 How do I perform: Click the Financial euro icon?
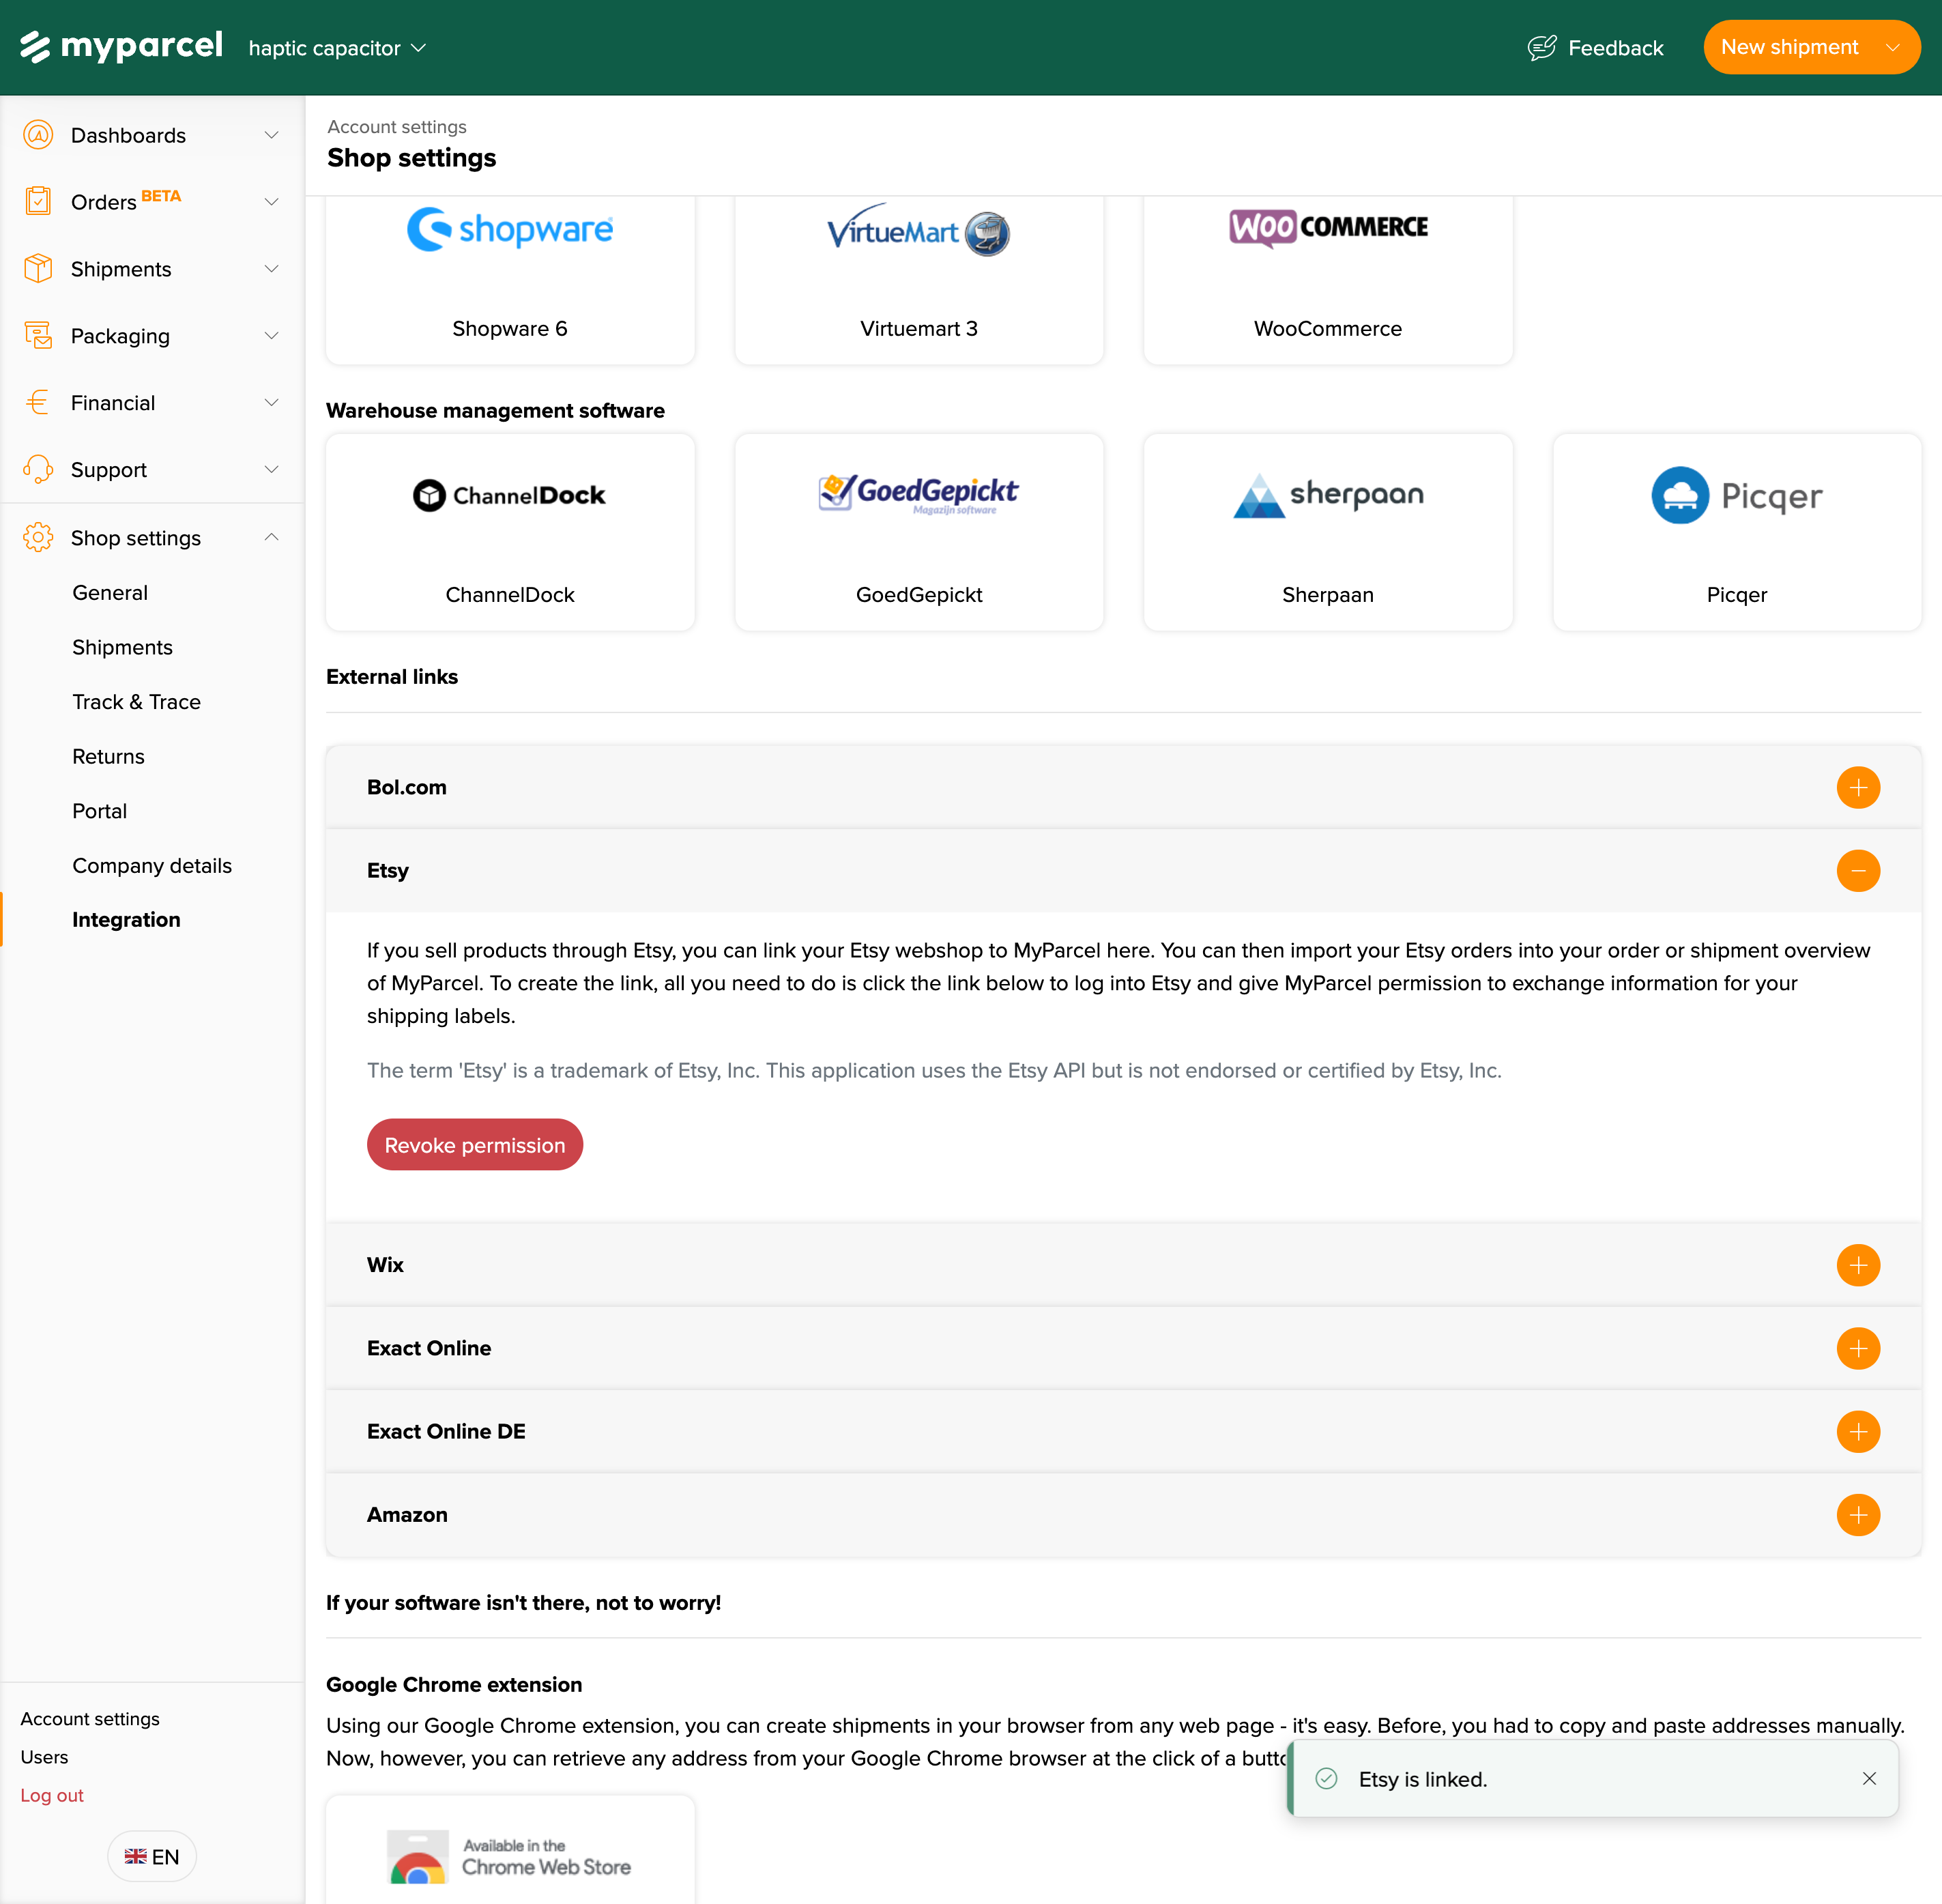(x=38, y=402)
